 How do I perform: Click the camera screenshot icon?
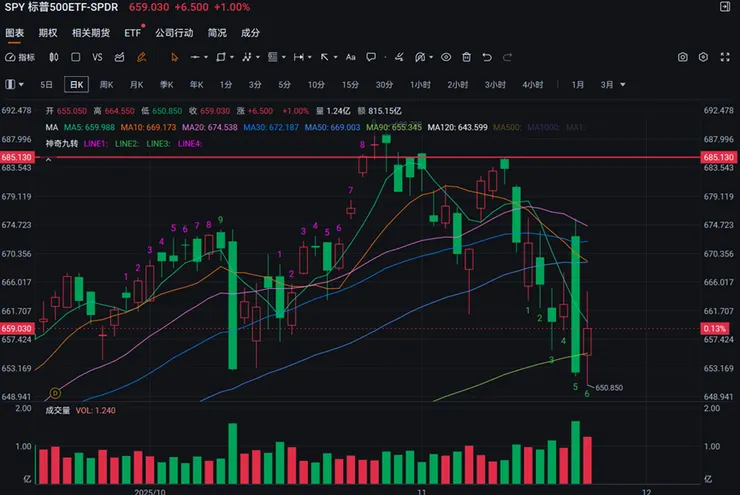[x=683, y=57]
